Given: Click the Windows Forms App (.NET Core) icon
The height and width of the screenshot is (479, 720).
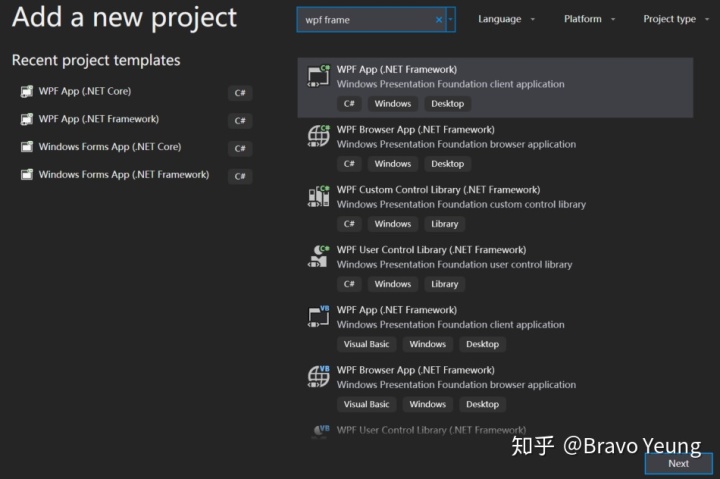Looking at the screenshot, I should click(x=27, y=147).
